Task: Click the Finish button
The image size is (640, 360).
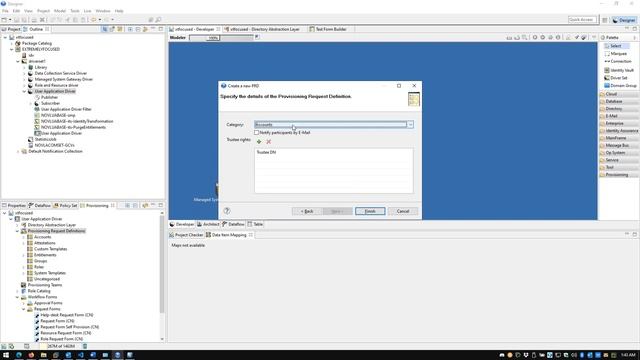Action: coord(370,211)
